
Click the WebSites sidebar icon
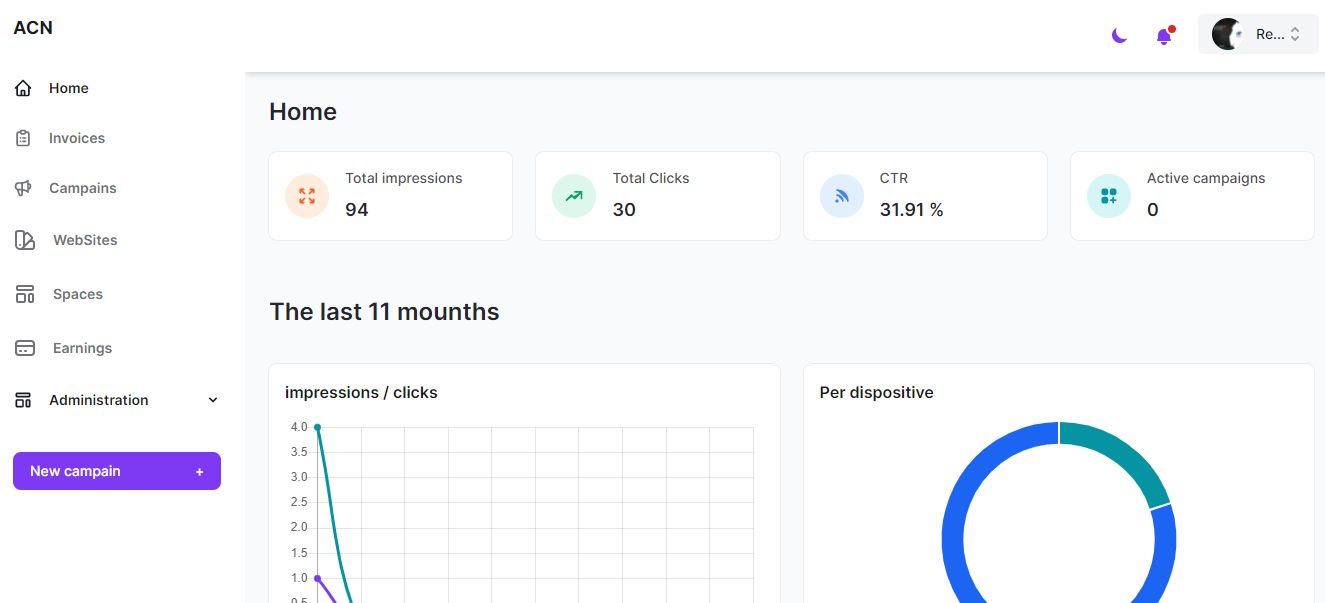click(25, 240)
